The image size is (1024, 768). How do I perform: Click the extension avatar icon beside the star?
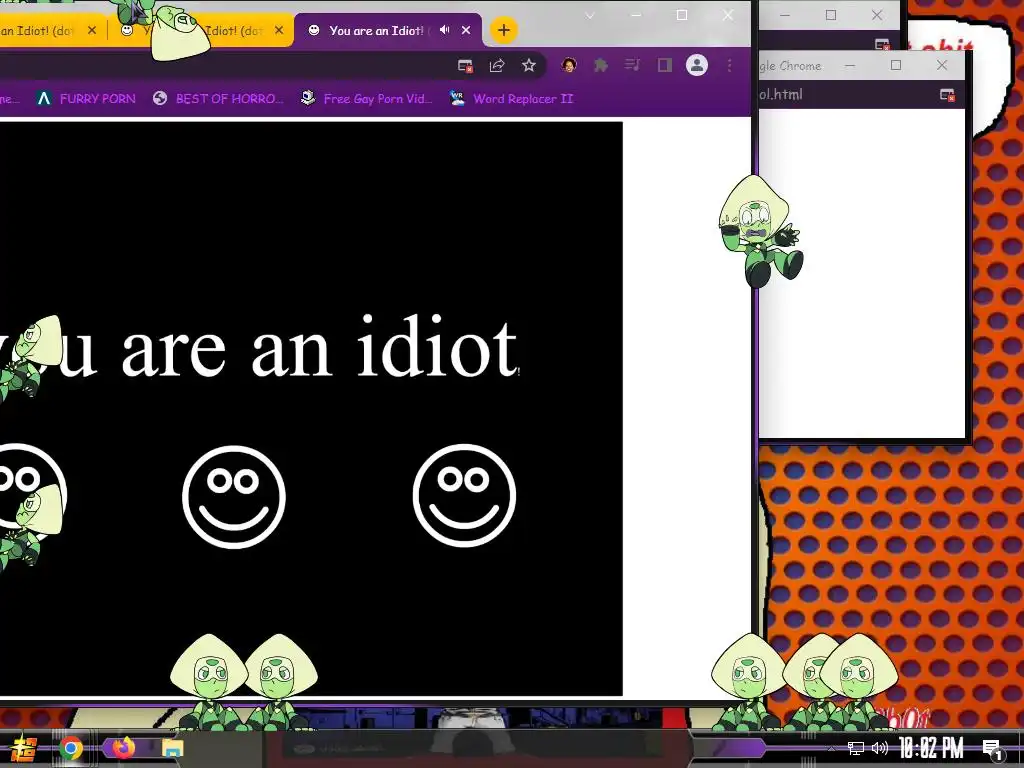tap(569, 65)
